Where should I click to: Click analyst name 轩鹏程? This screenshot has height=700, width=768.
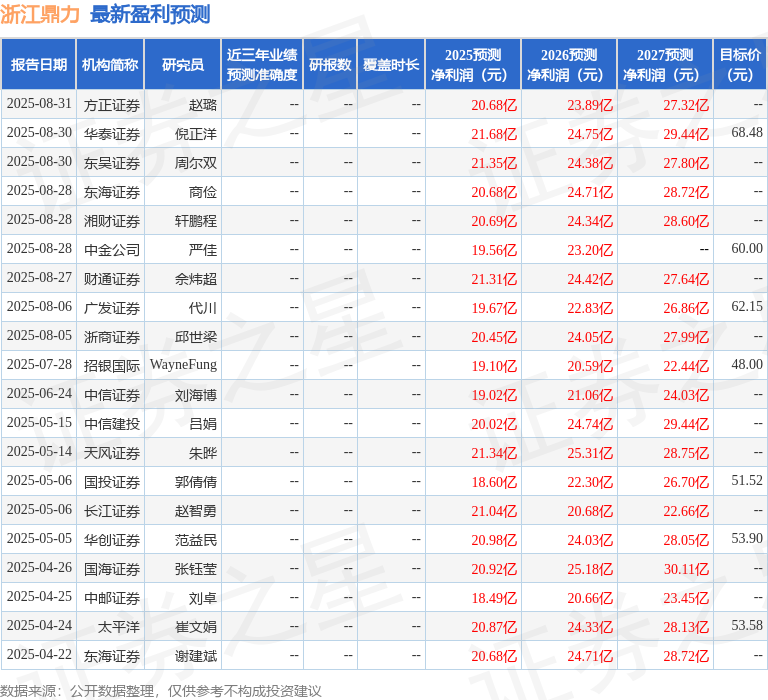click(196, 221)
